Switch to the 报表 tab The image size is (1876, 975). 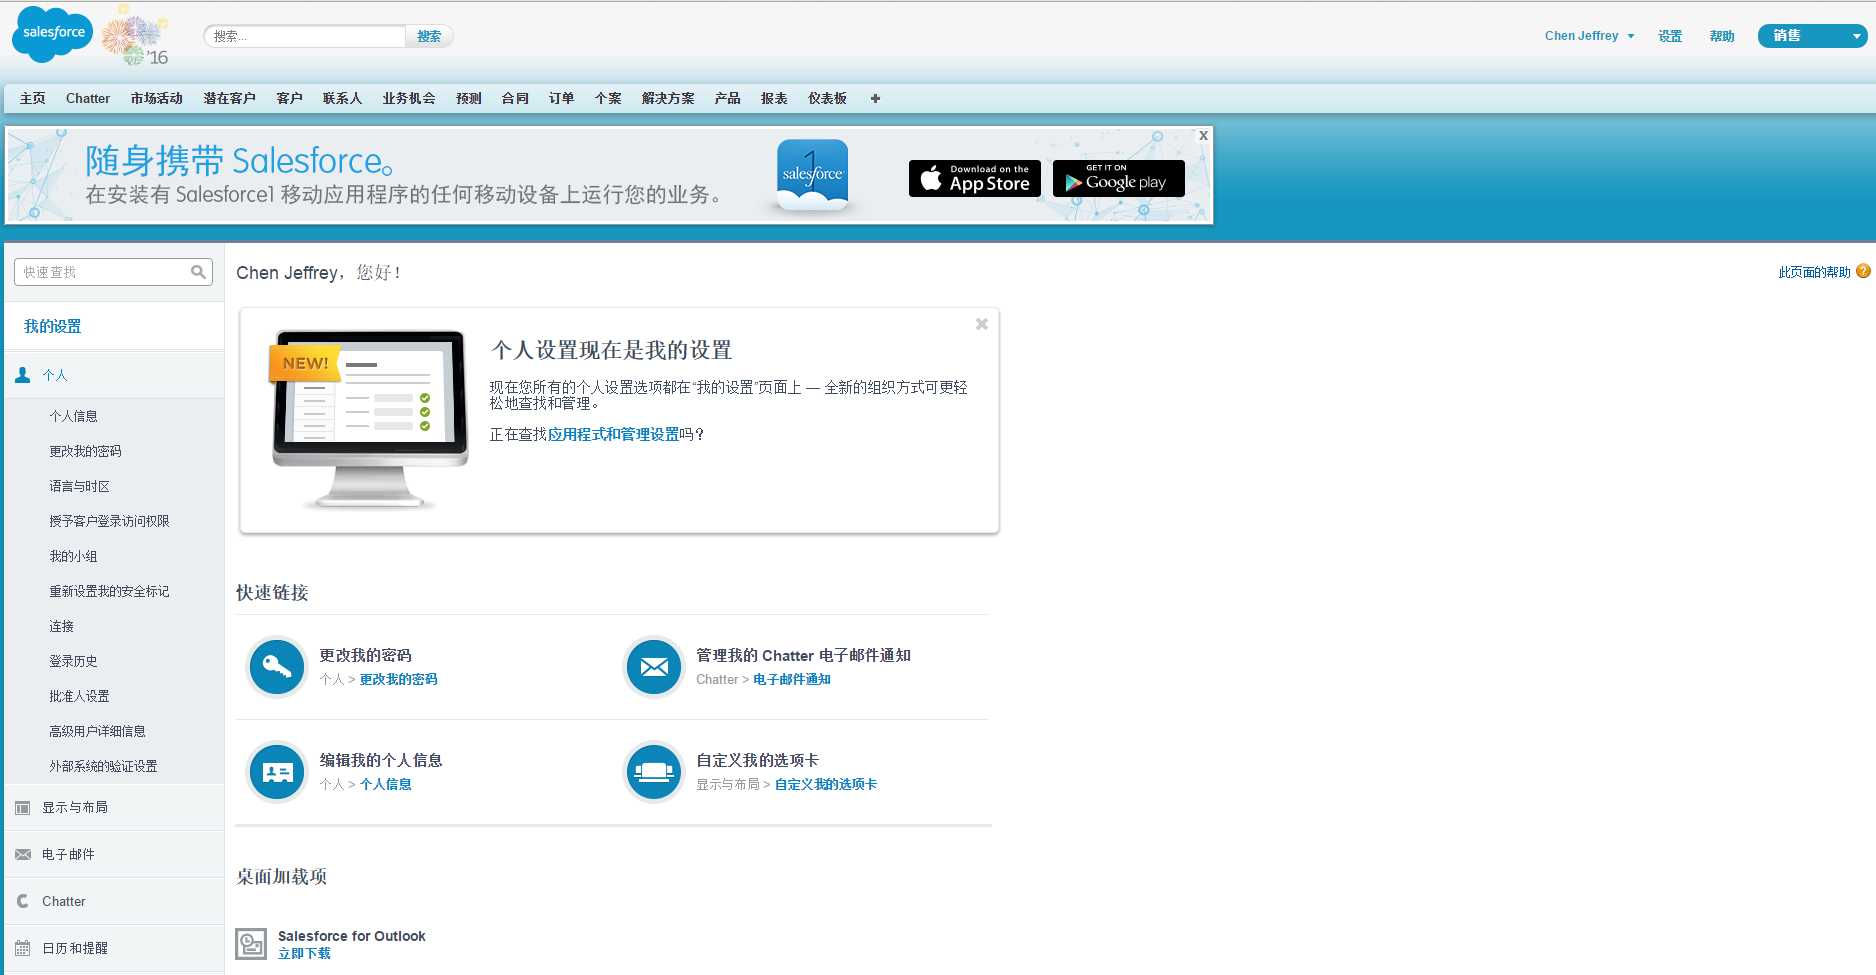tap(774, 98)
